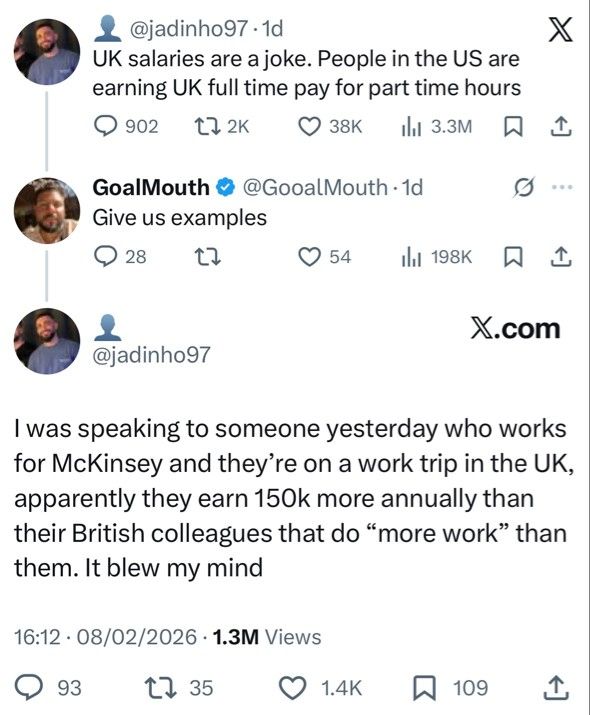Click GoalMouth's profile picture
Screen dimensions: 590x715
(x=47, y=210)
